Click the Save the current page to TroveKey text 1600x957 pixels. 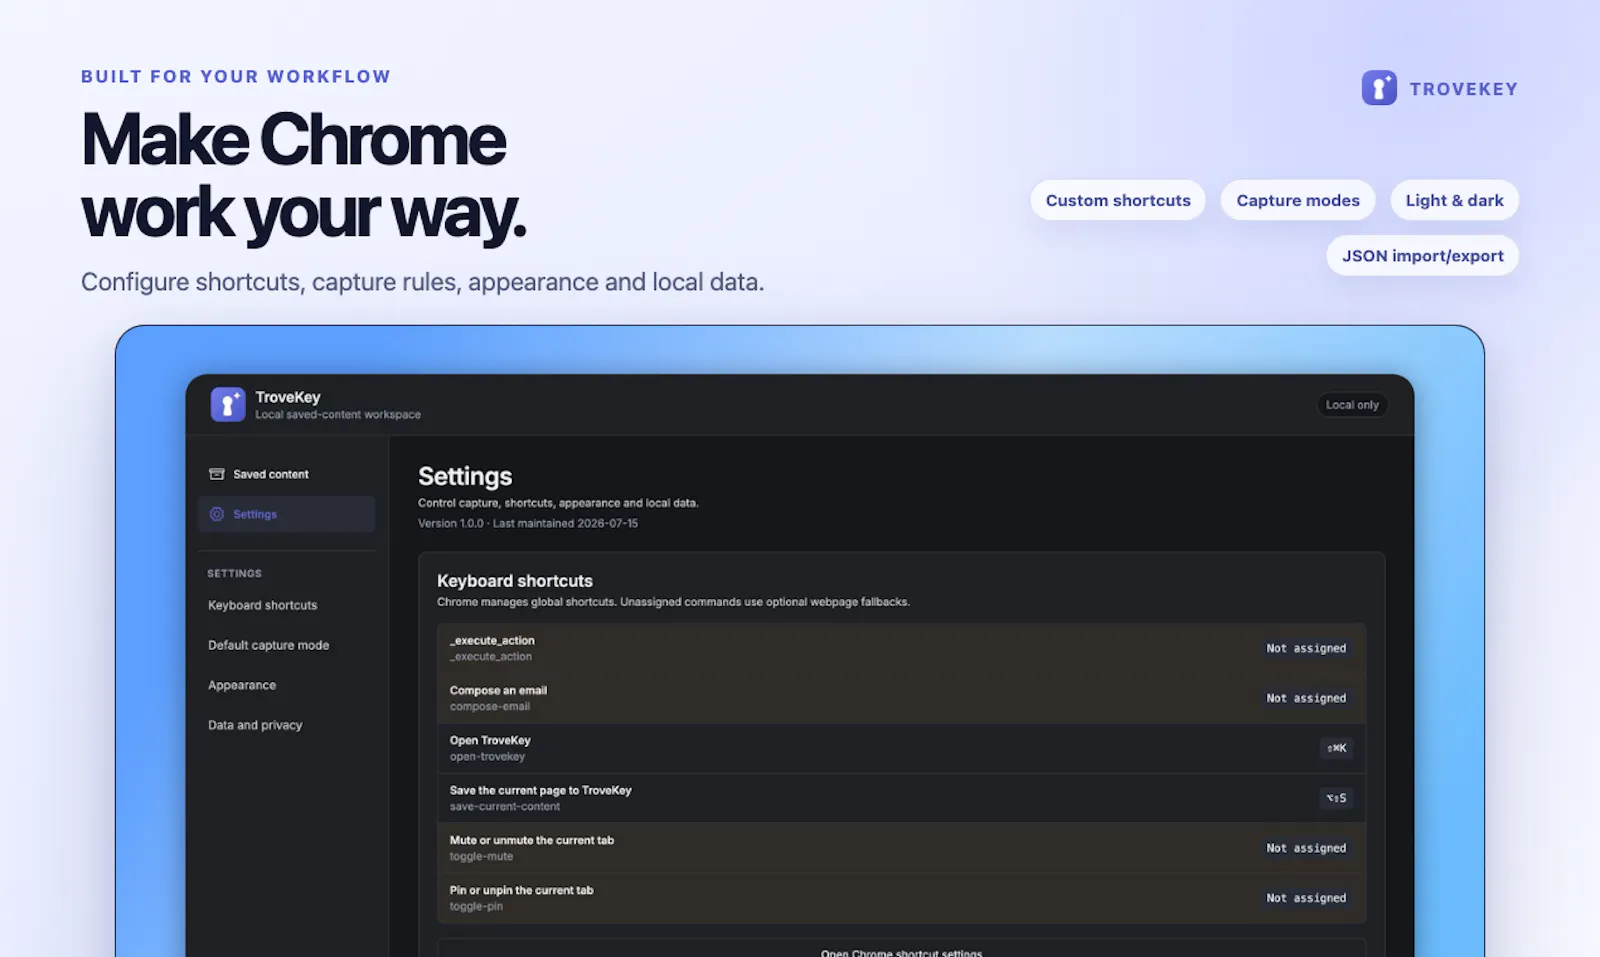pos(540,790)
